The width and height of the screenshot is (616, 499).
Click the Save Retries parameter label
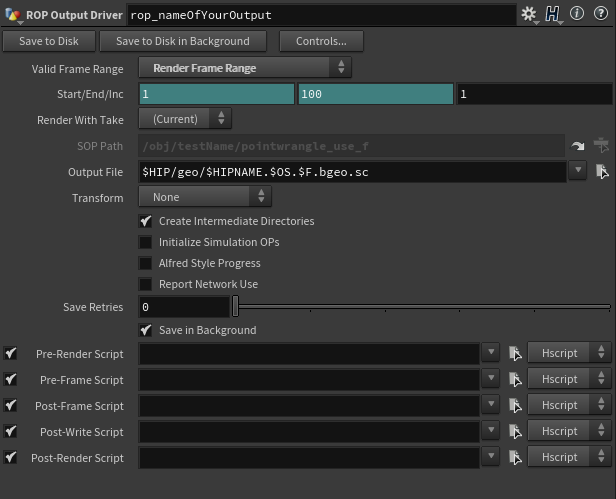(93, 307)
